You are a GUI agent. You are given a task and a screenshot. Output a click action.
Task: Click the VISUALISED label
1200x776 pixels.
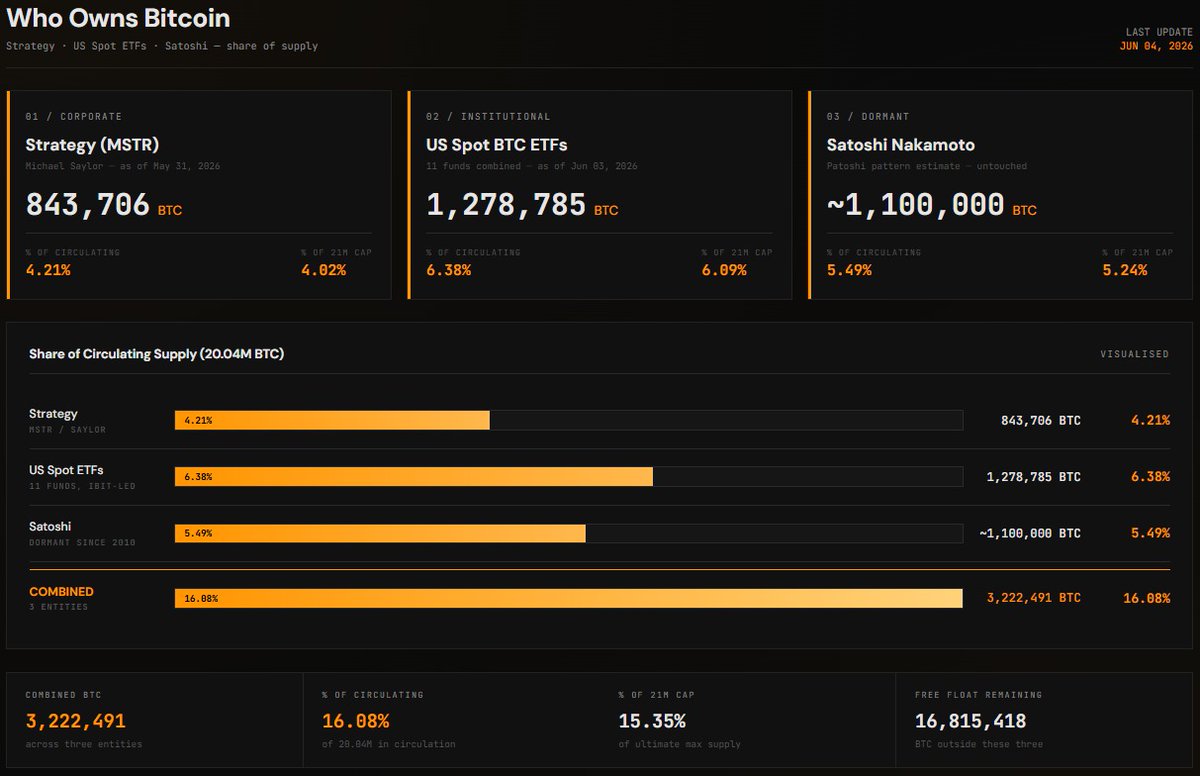(x=1135, y=354)
